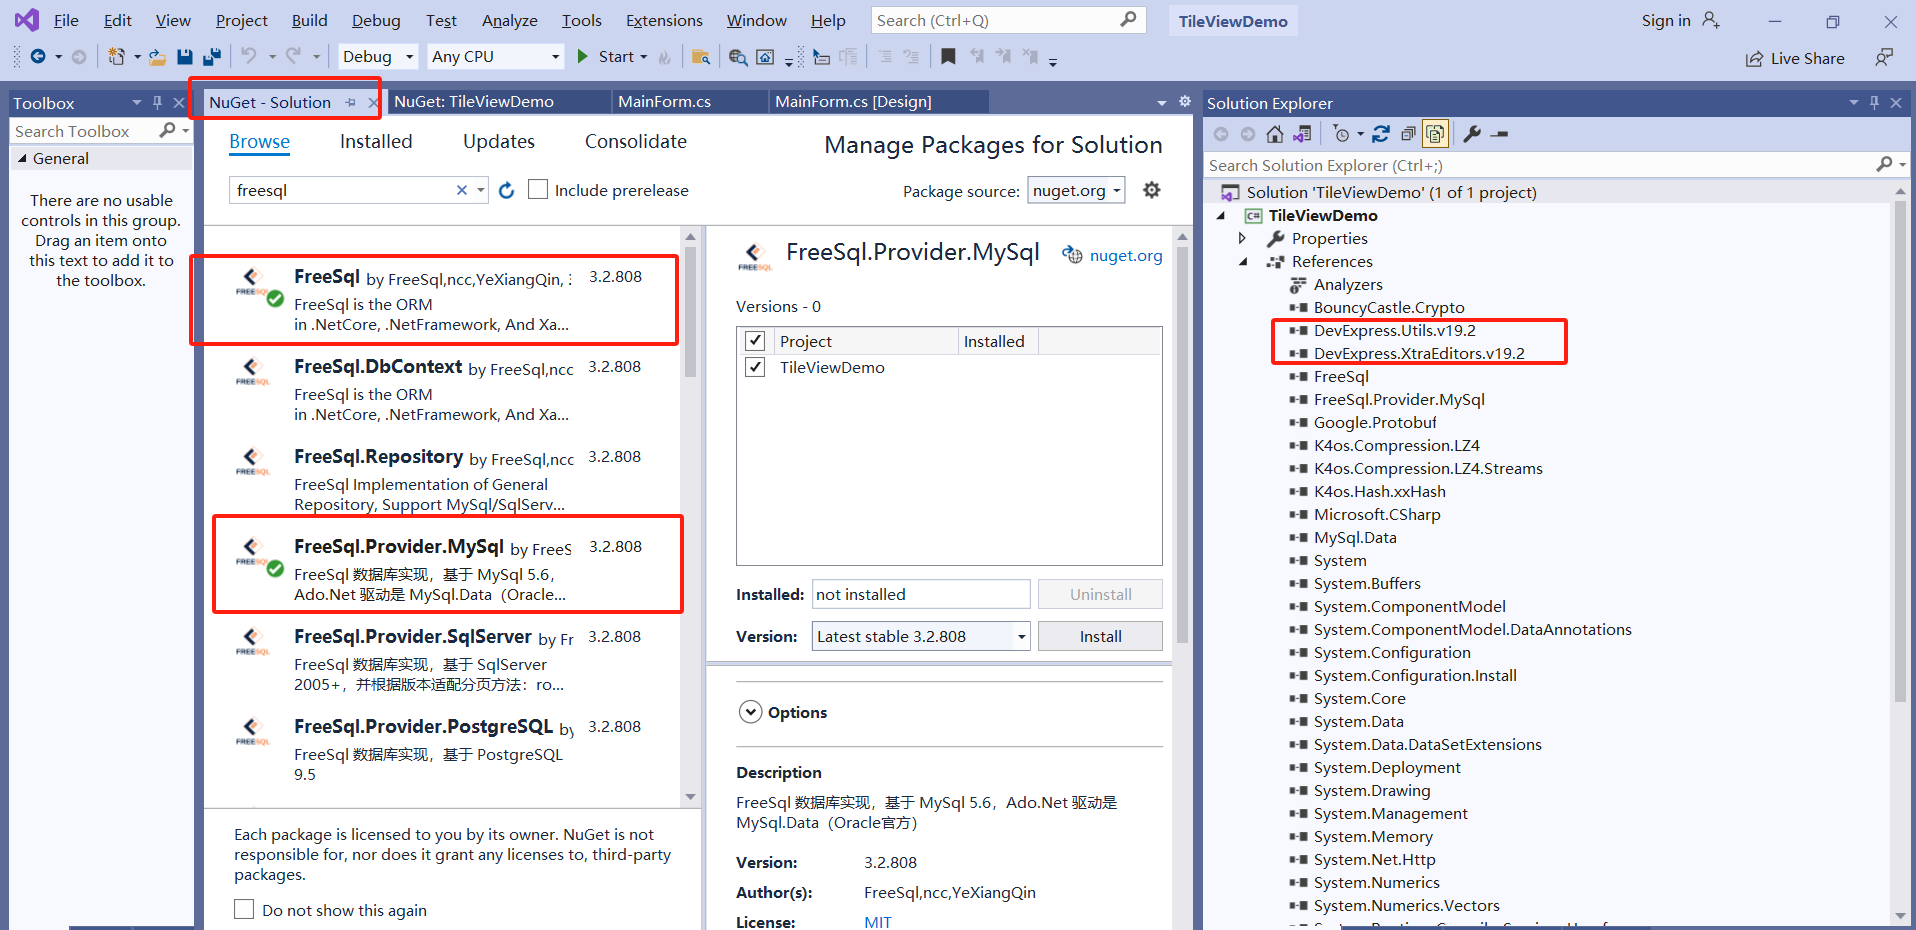Screen dimensions: 1916x930
Task: Click the Open File folder icon
Action: click(x=157, y=57)
